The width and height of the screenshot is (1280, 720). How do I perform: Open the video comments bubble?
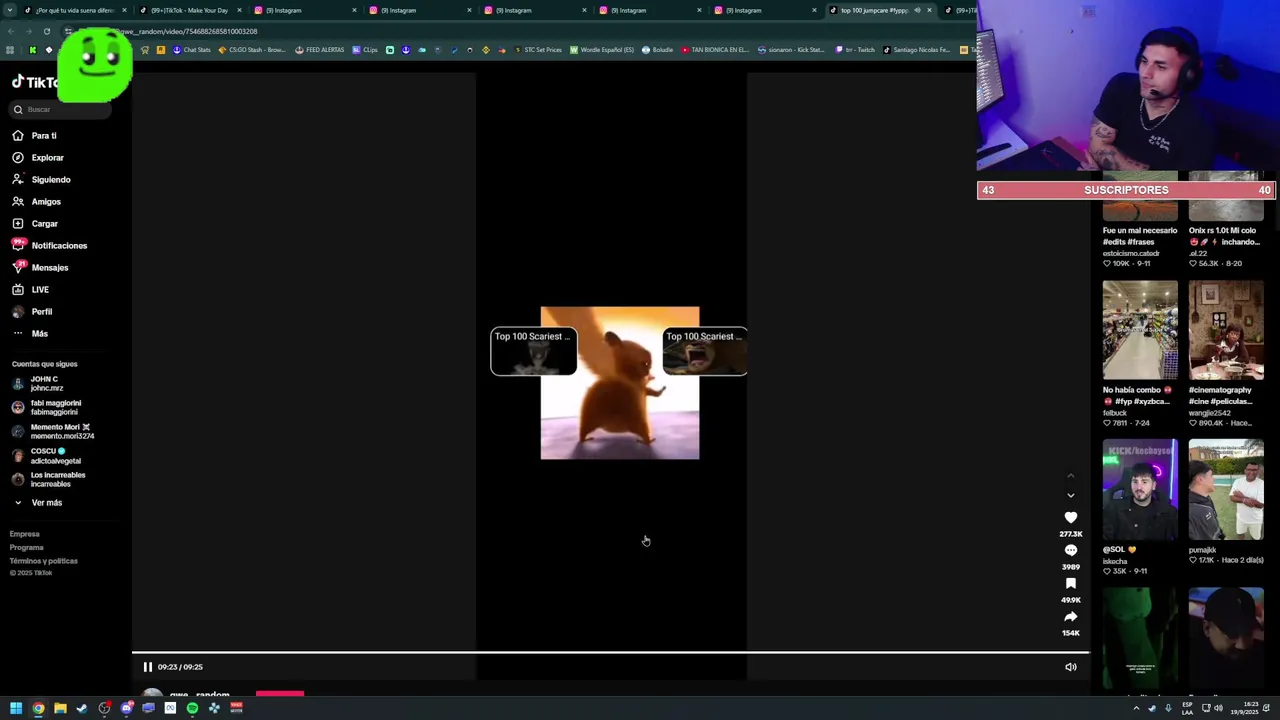coord(1070,550)
